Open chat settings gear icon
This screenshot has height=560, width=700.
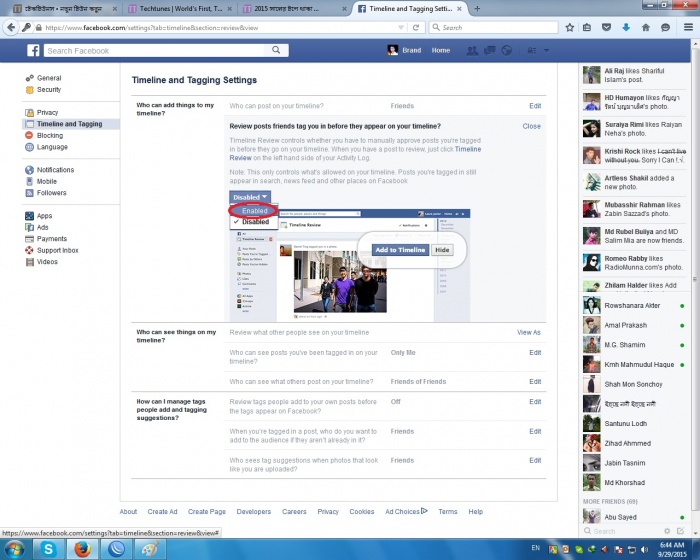pos(667,531)
